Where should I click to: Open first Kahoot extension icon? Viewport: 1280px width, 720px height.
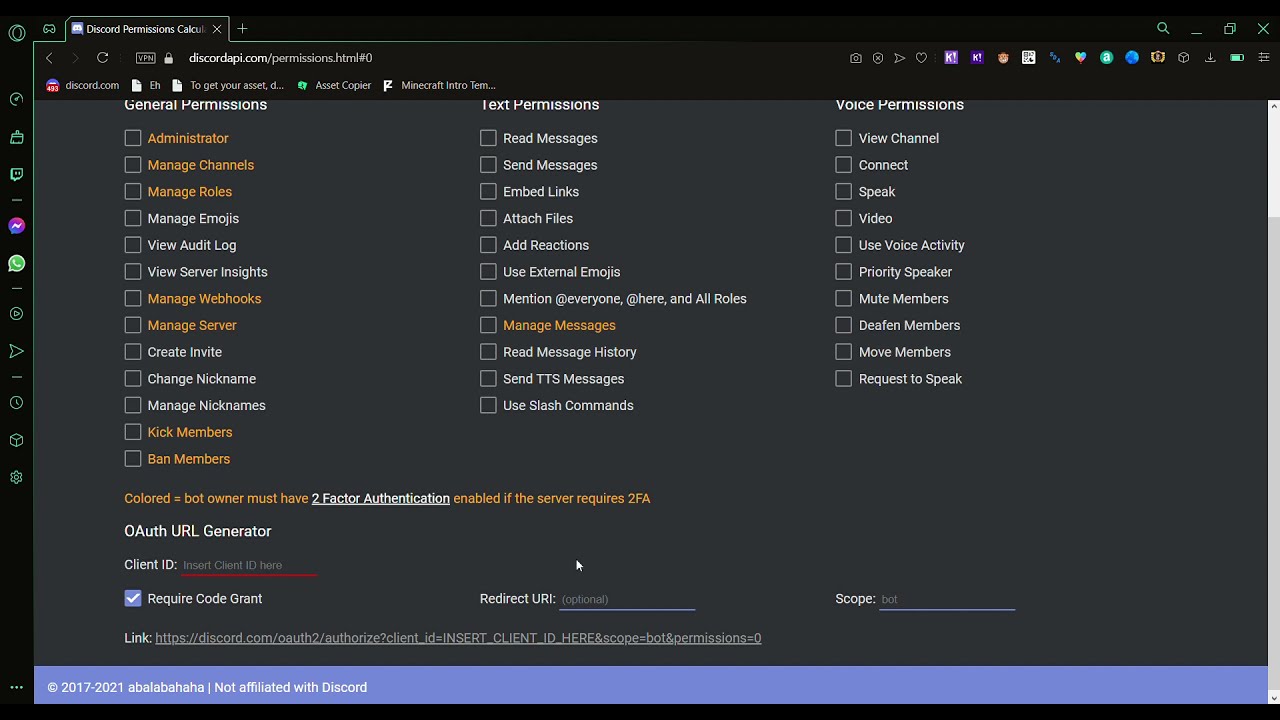pos(951,58)
